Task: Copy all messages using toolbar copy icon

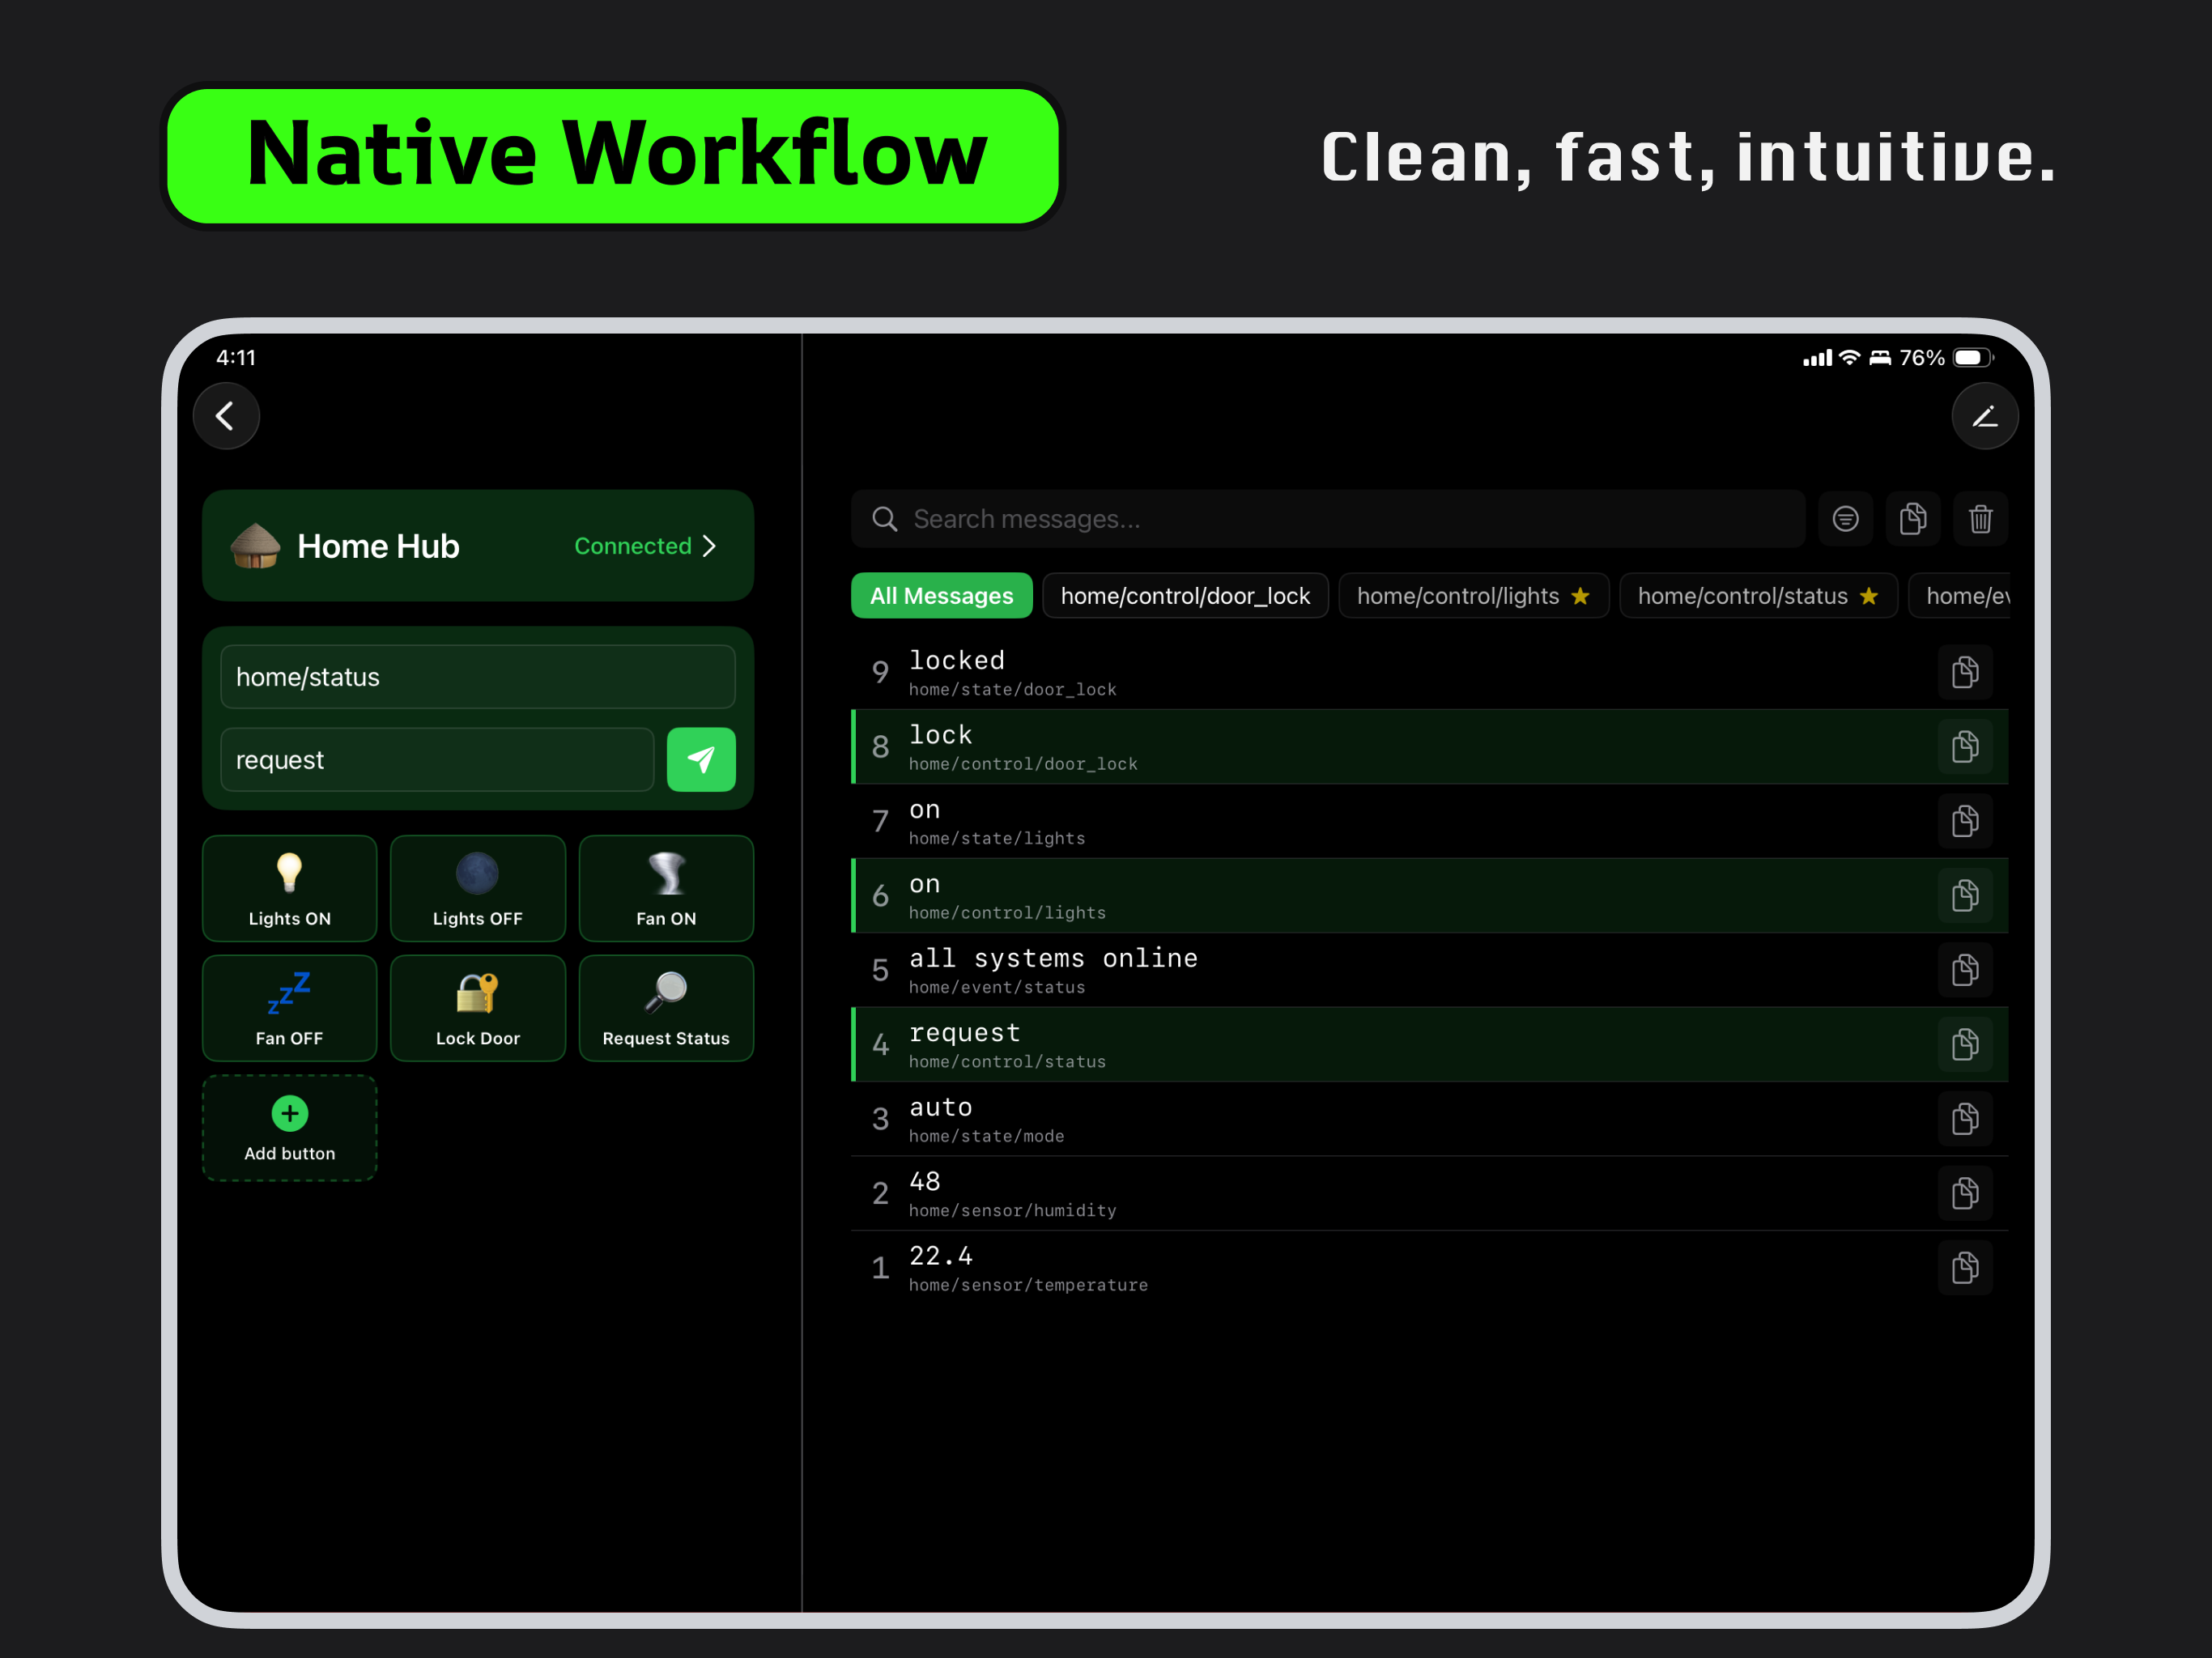Action: pos(1912,519)
